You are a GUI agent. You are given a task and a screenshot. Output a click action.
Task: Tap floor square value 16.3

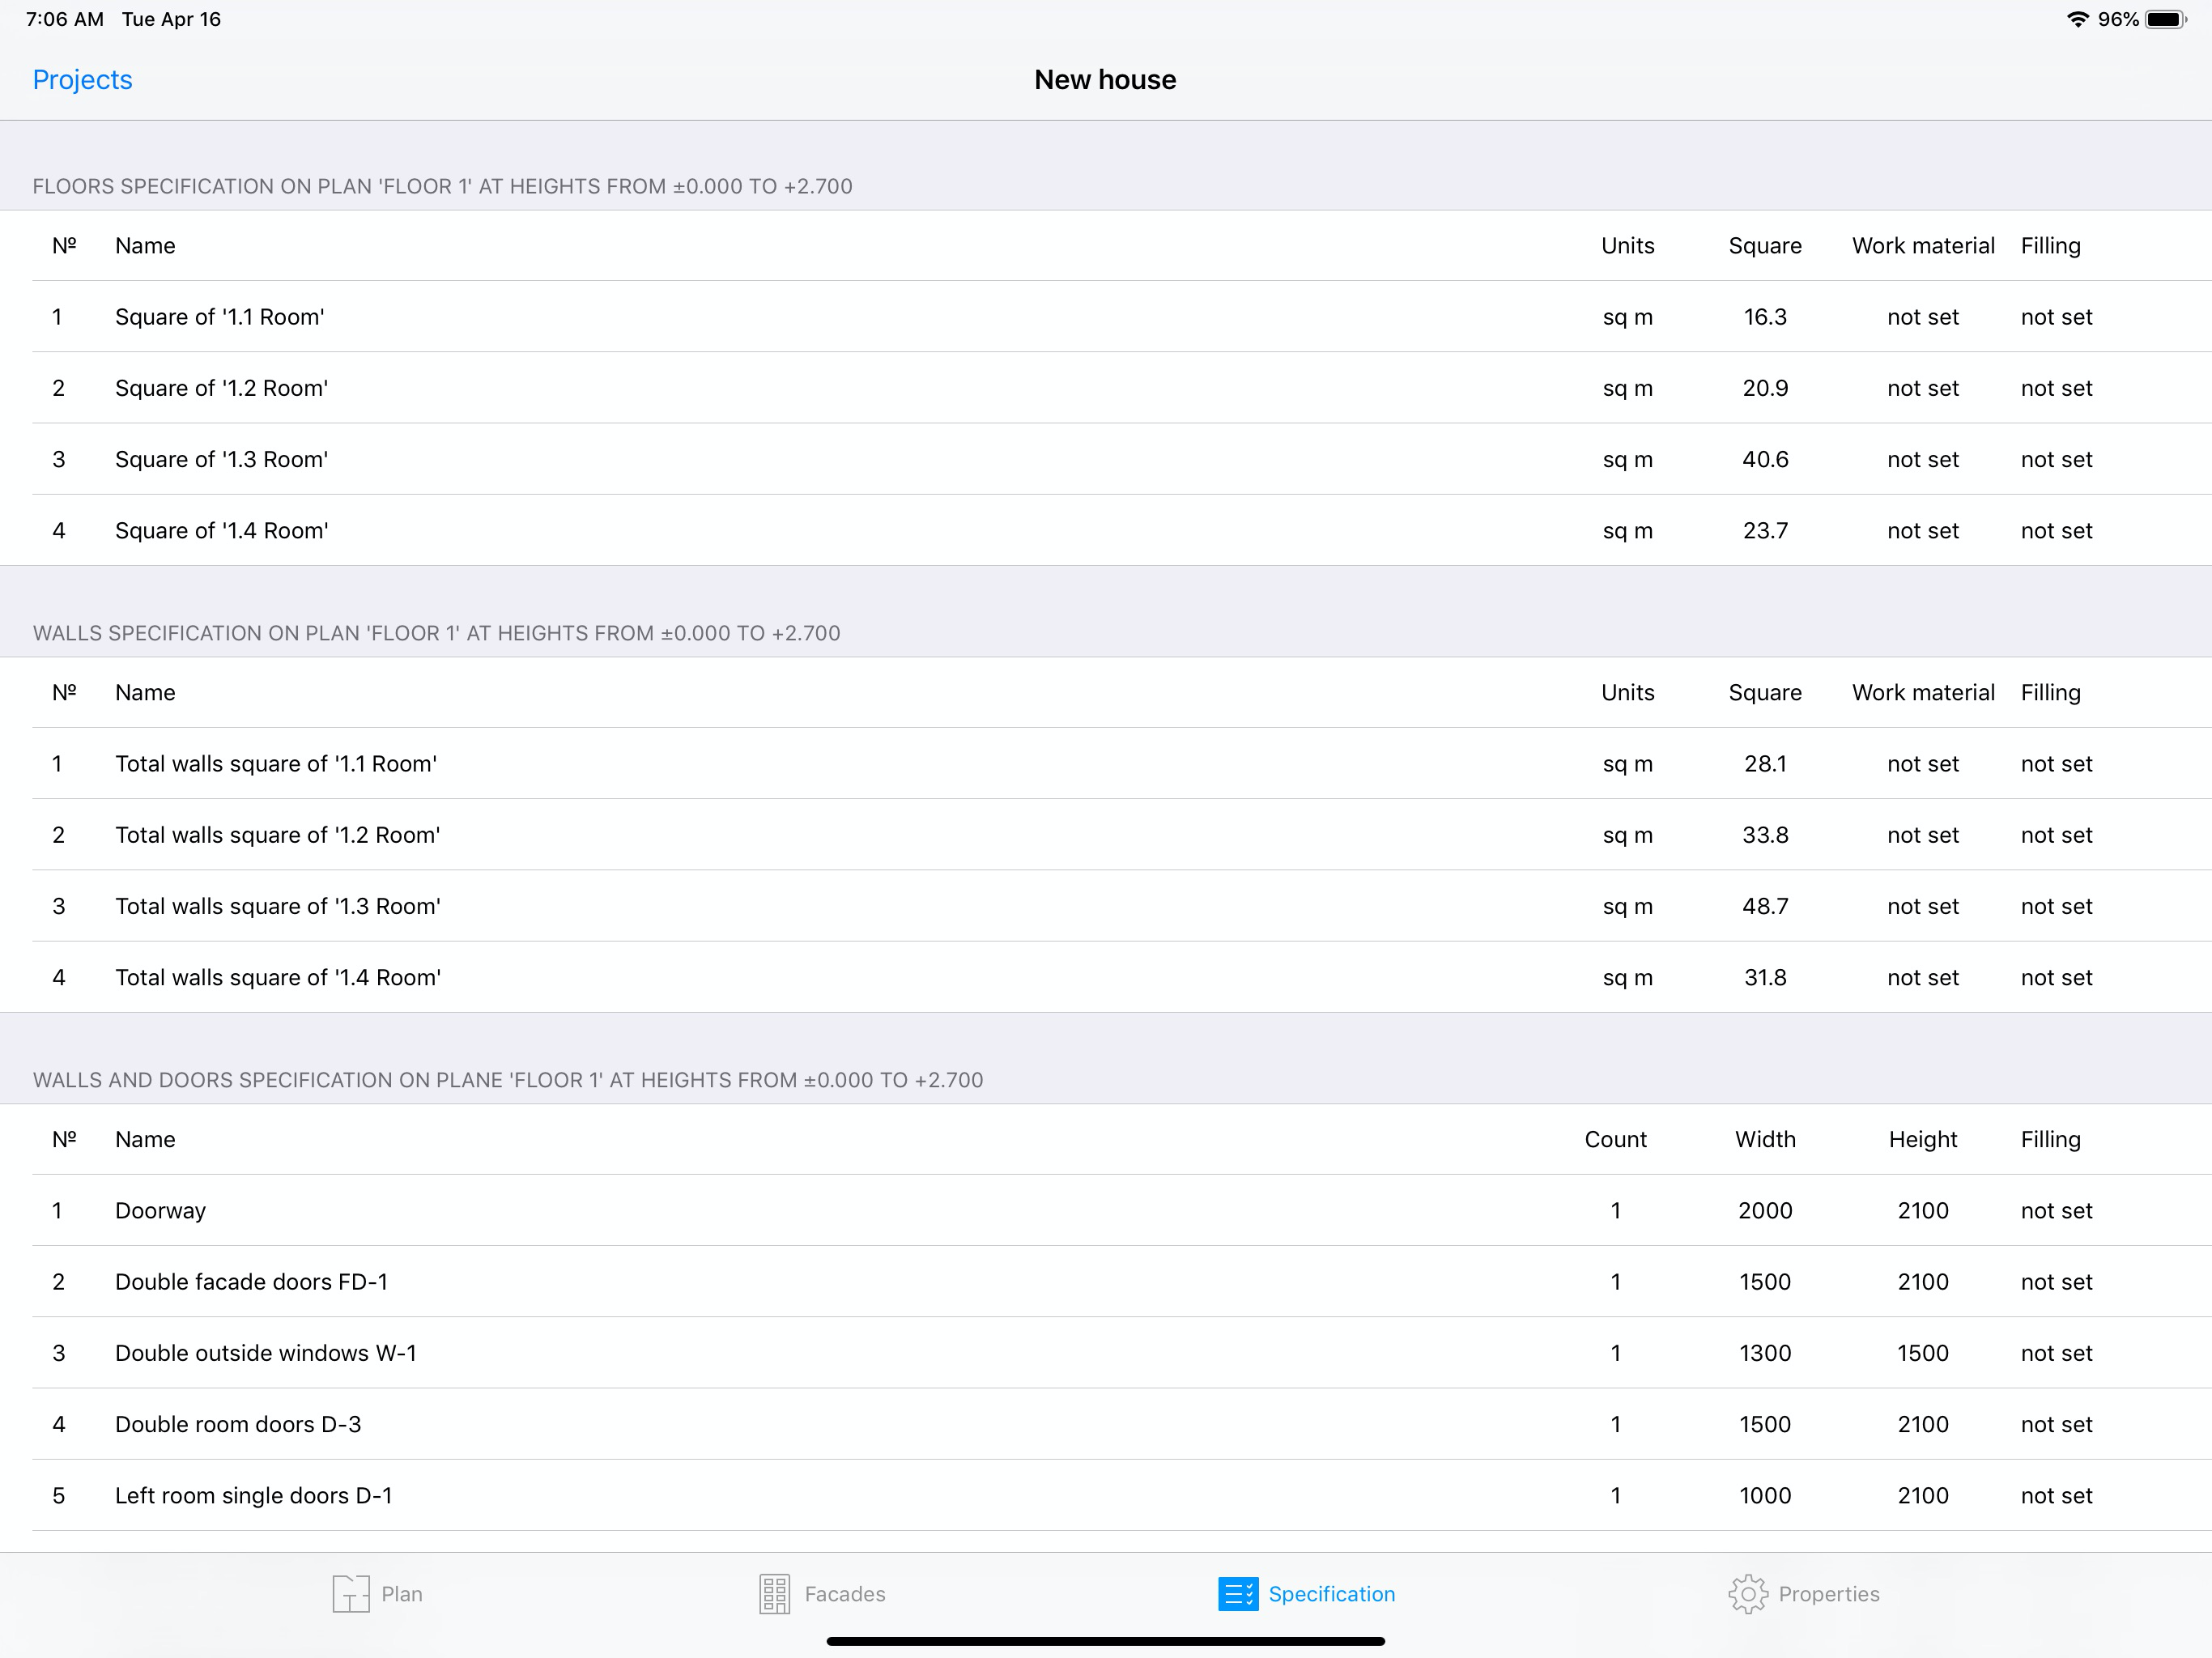point(1765,316)
